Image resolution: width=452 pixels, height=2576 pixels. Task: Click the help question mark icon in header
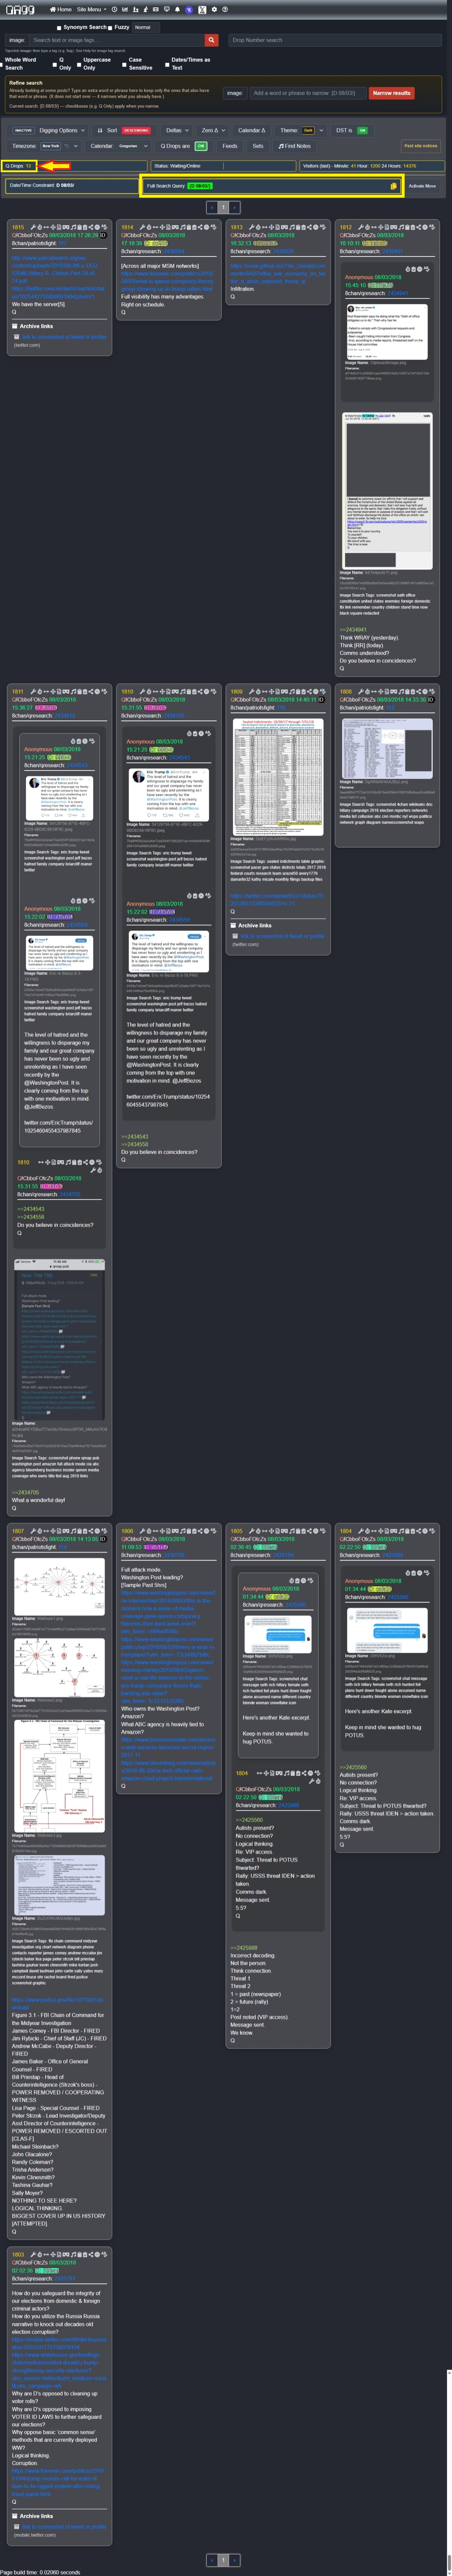(225, 9)
